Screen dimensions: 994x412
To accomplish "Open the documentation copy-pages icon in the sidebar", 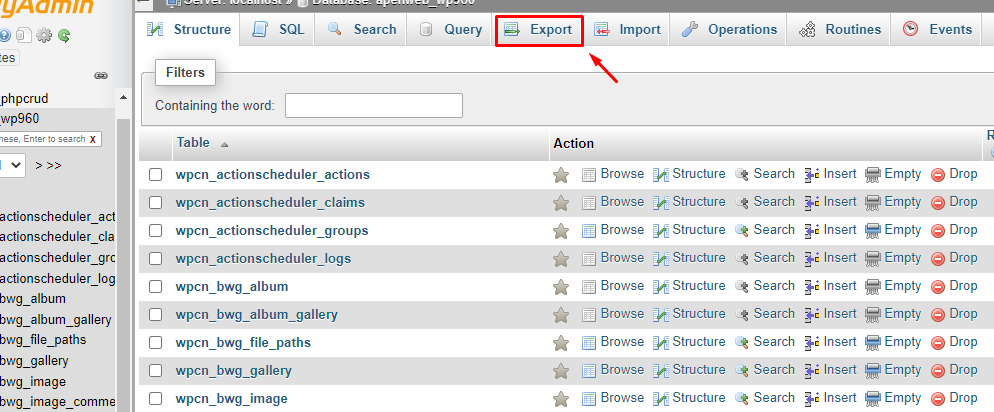I will 23,35.
